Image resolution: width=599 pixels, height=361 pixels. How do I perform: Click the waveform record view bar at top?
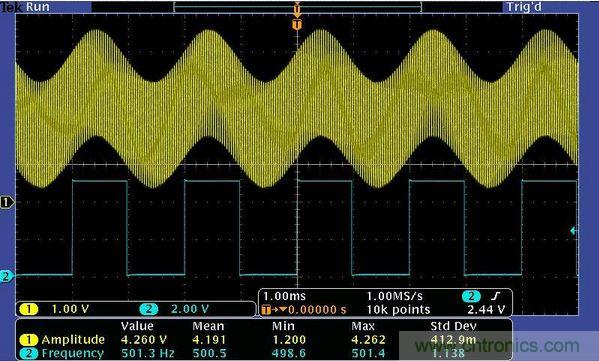pos(298,7)
